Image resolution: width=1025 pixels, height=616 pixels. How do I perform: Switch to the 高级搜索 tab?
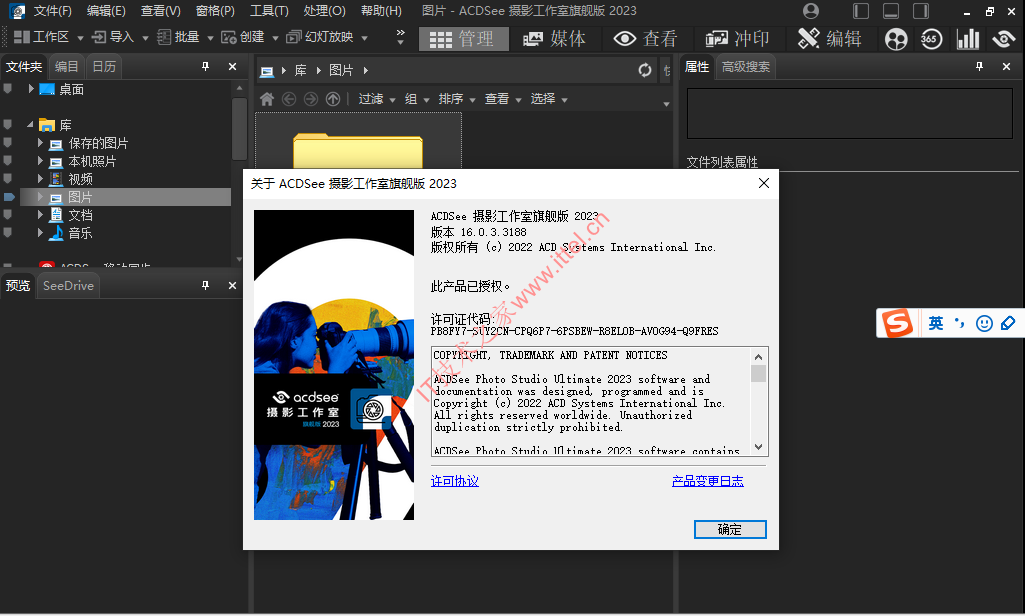[x=746, y=67]
